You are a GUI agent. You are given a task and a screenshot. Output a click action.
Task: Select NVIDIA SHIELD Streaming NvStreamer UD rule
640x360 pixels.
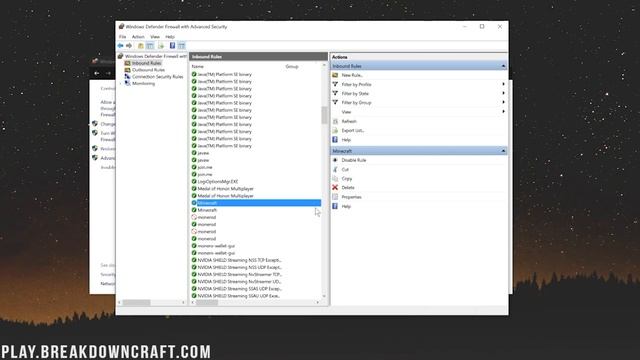237,282
